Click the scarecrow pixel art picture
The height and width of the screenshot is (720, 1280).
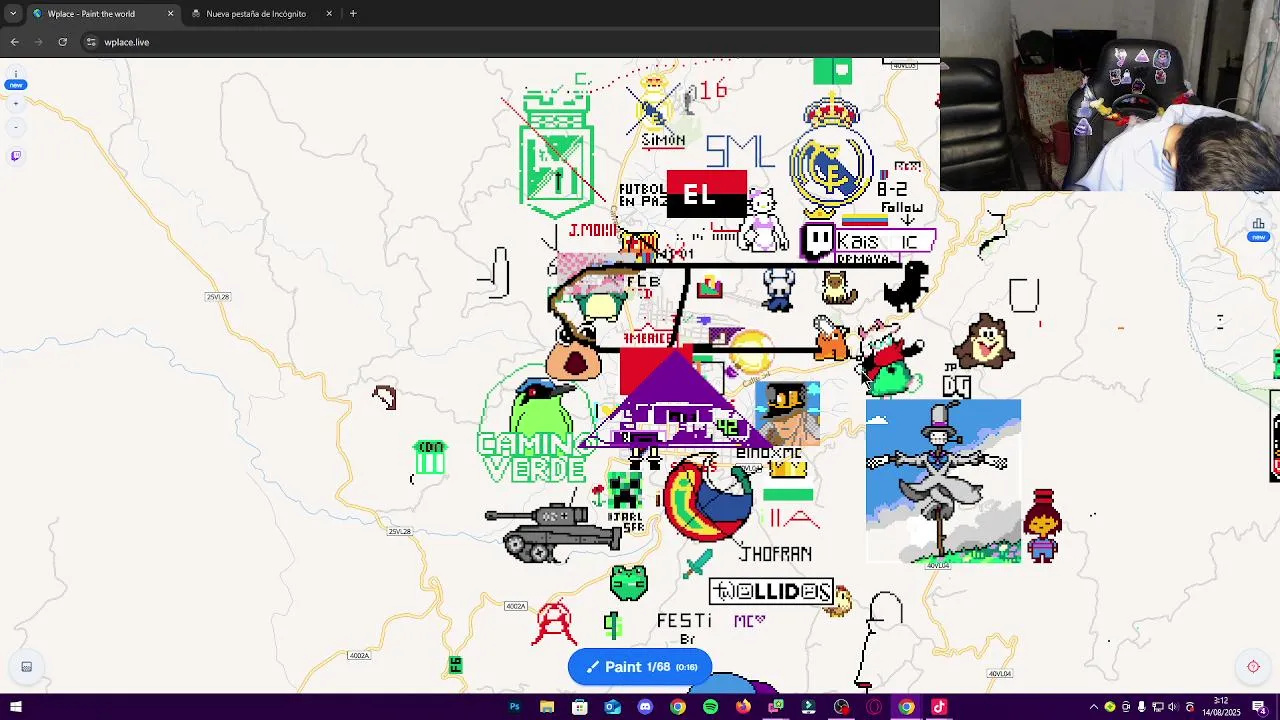[x=943, y=481]
